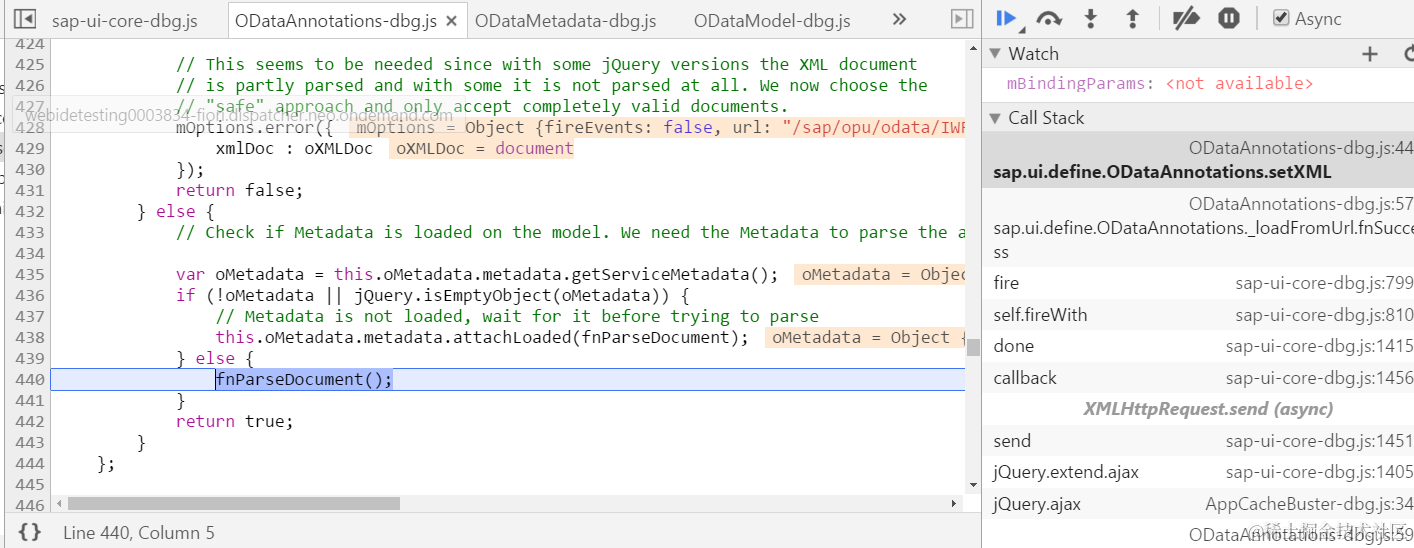1414x548 pixels.
Task: Close the ODataAnnotations-dbg.js tab
Action: click(x=451, y=21)
